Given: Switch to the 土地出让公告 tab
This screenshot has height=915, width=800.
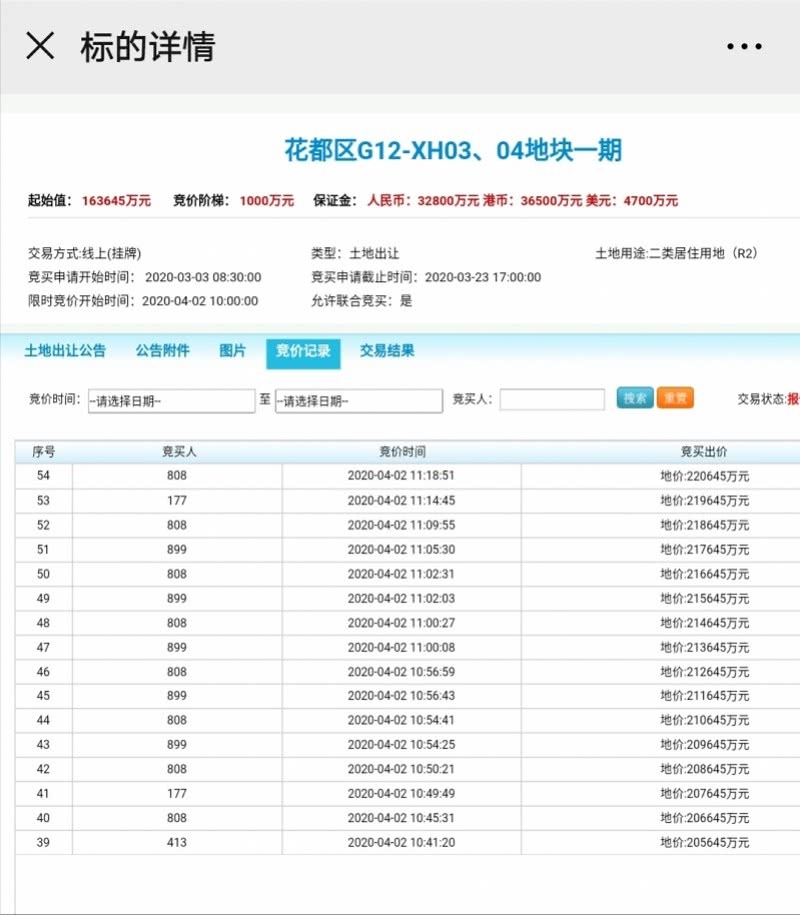Looking at the screenshot, I should (65, 351).
